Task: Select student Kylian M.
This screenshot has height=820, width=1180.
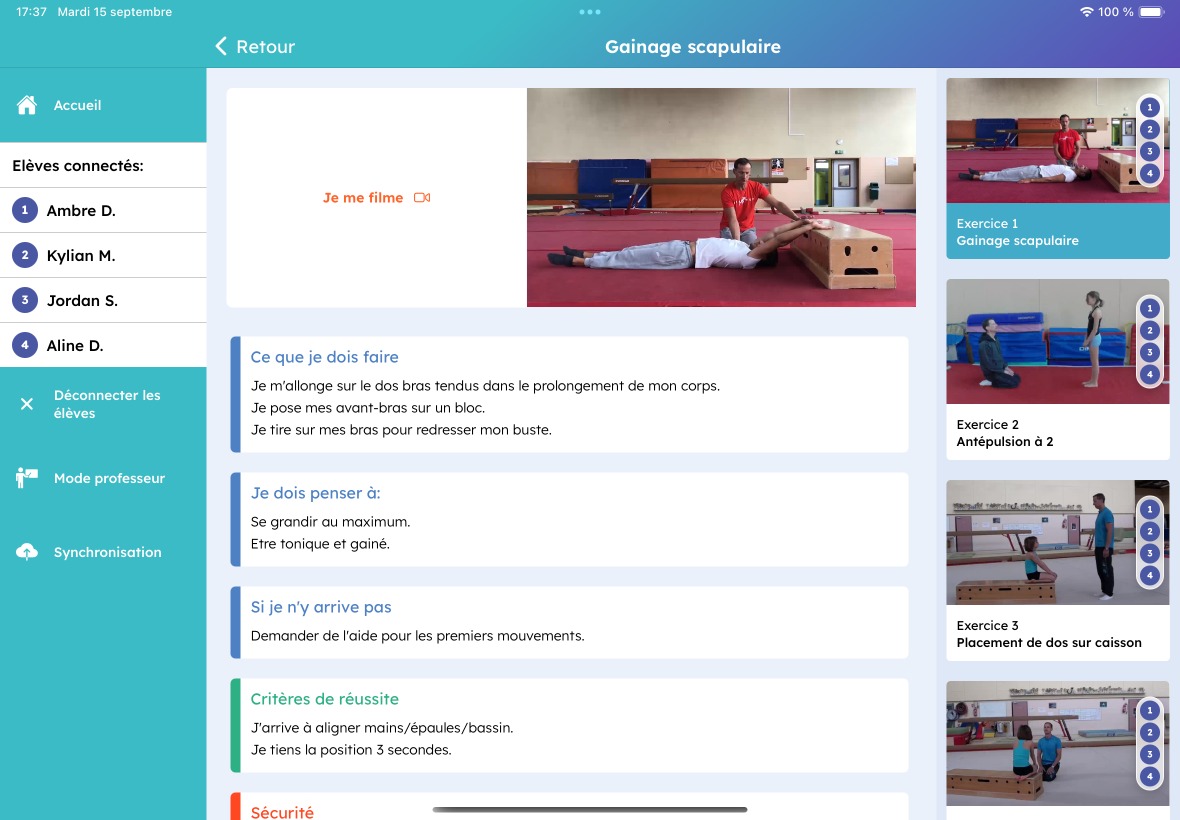Action: tap(103, 255)
